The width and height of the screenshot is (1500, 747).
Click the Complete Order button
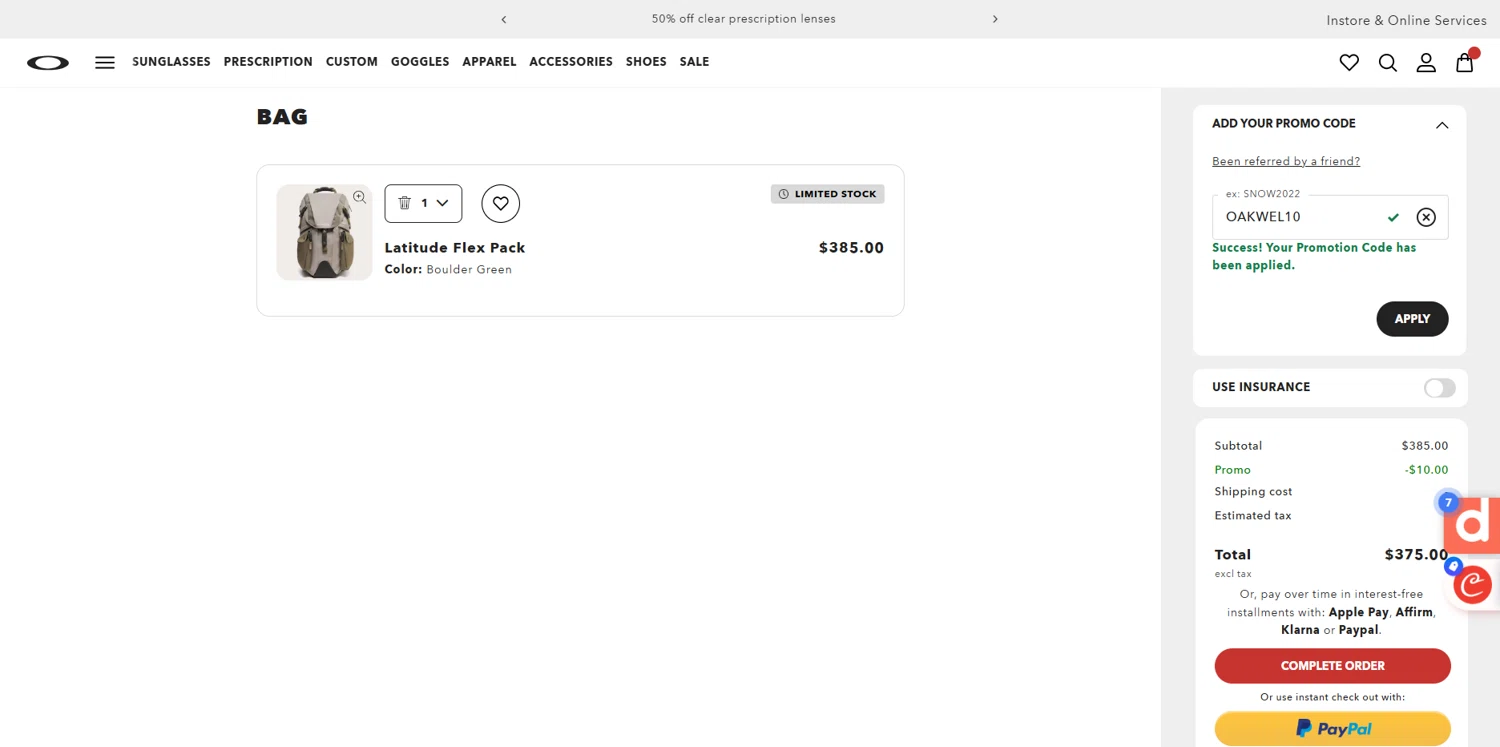1332,666
